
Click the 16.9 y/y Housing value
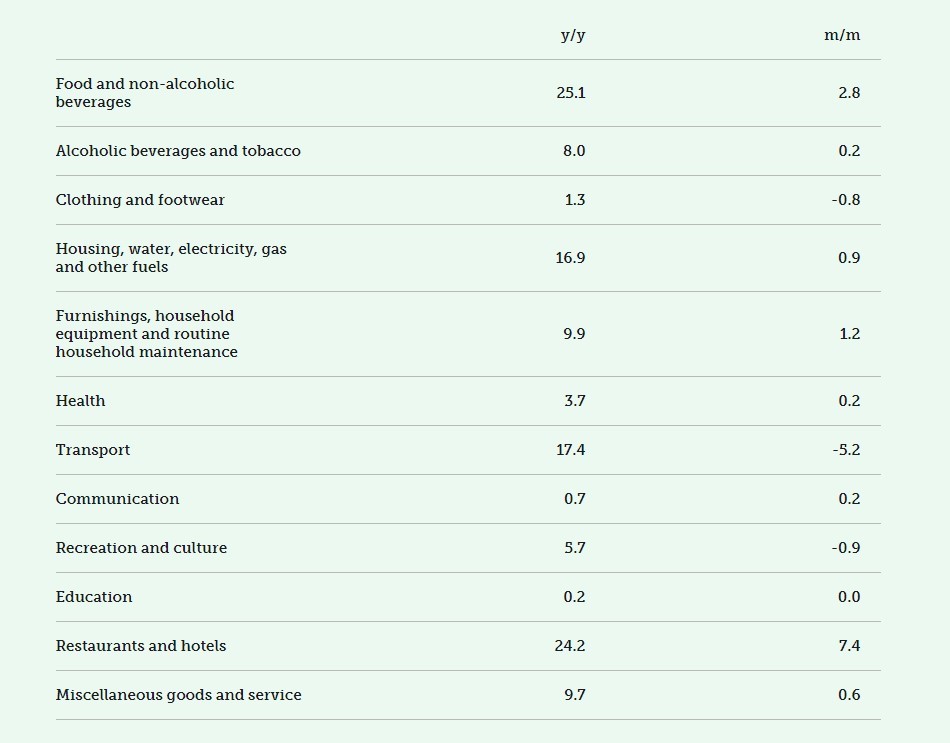570,258
